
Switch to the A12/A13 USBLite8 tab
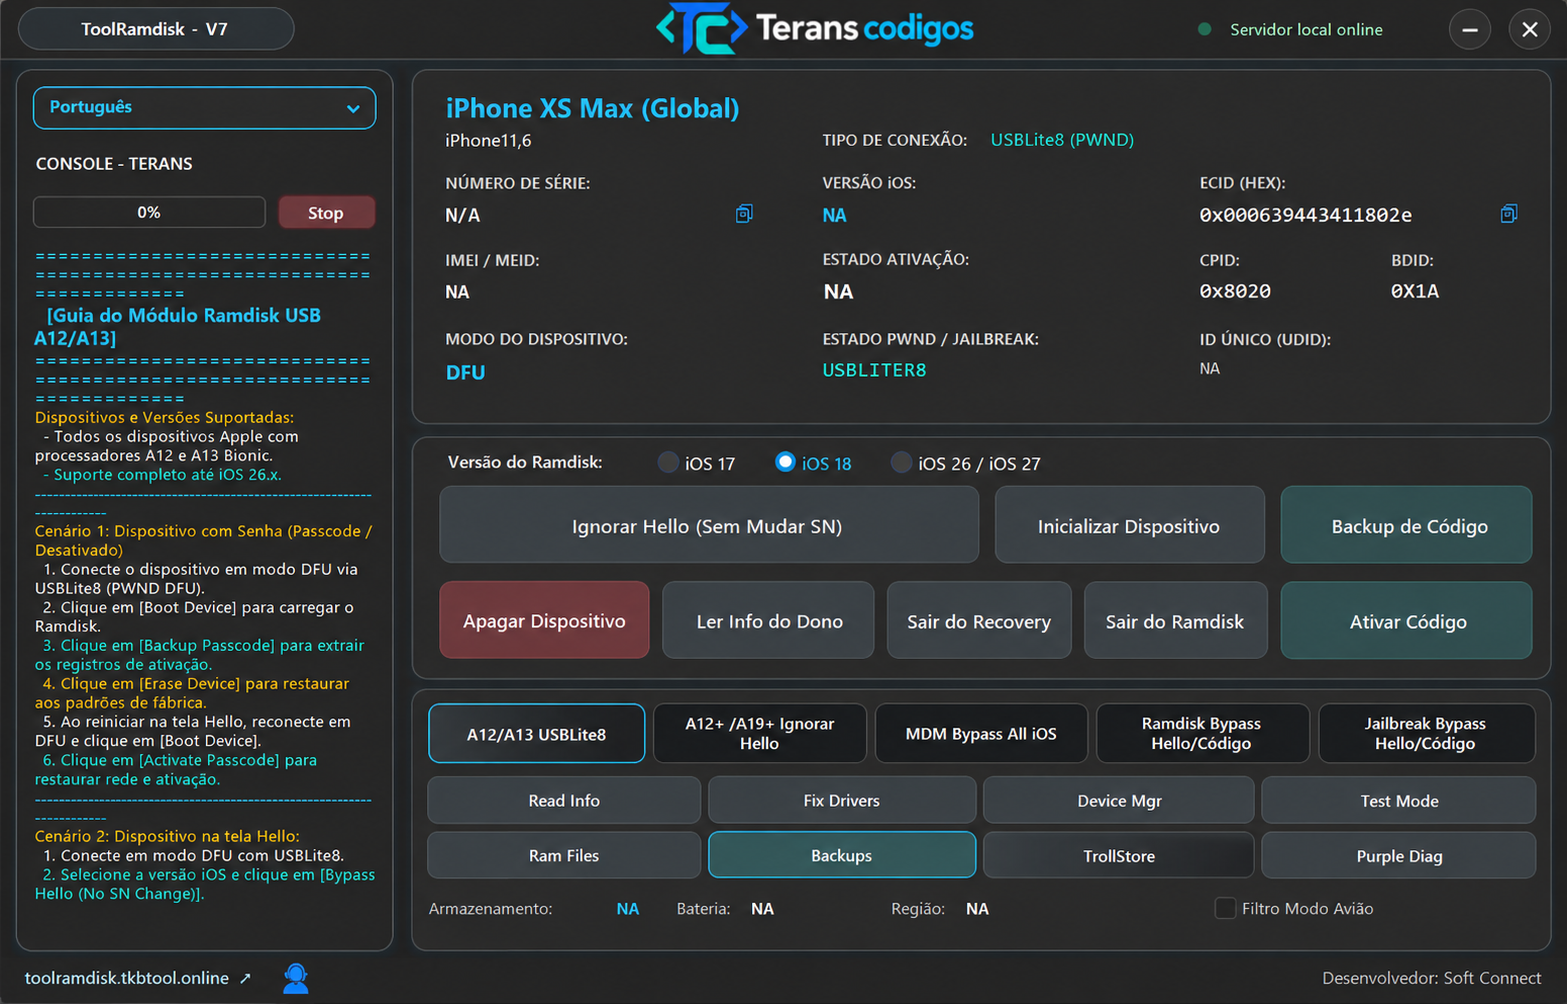[536, 734]
